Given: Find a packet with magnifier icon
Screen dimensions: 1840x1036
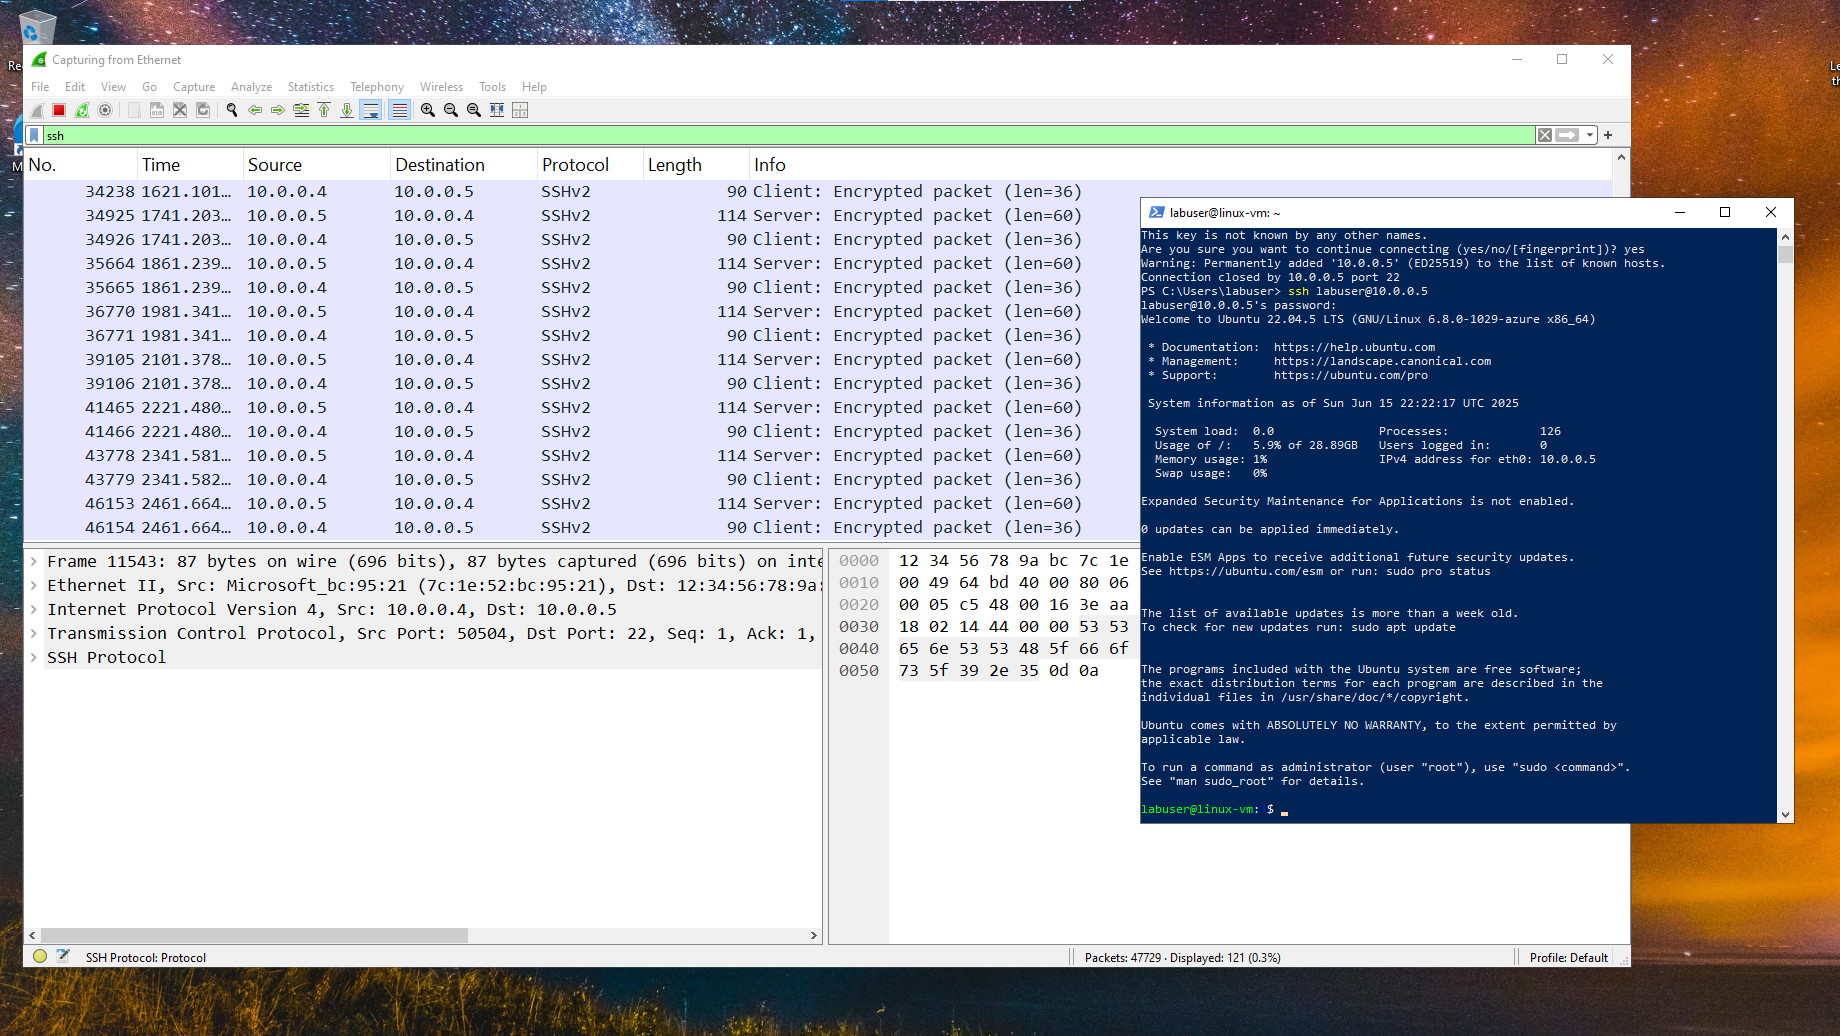Looking at the screenshot, I should point(232,110).
